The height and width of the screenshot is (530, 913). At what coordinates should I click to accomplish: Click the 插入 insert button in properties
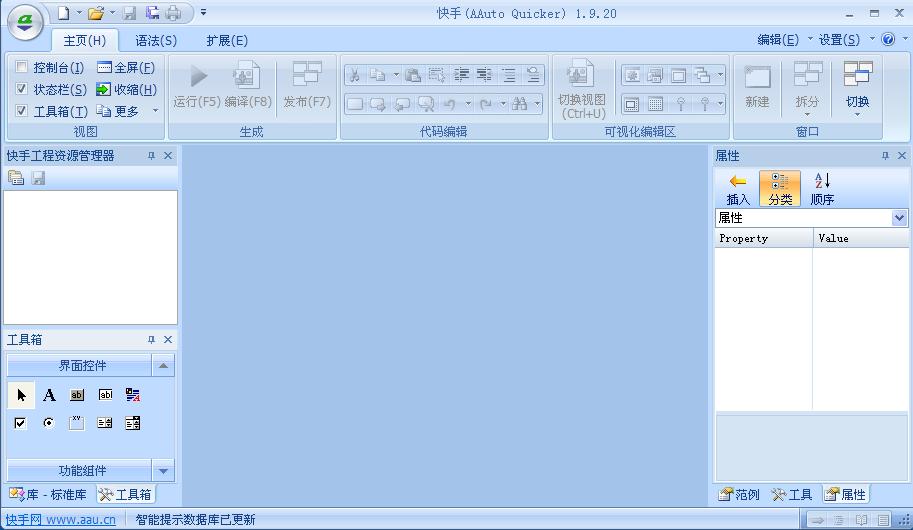click(x=738, y=189)
